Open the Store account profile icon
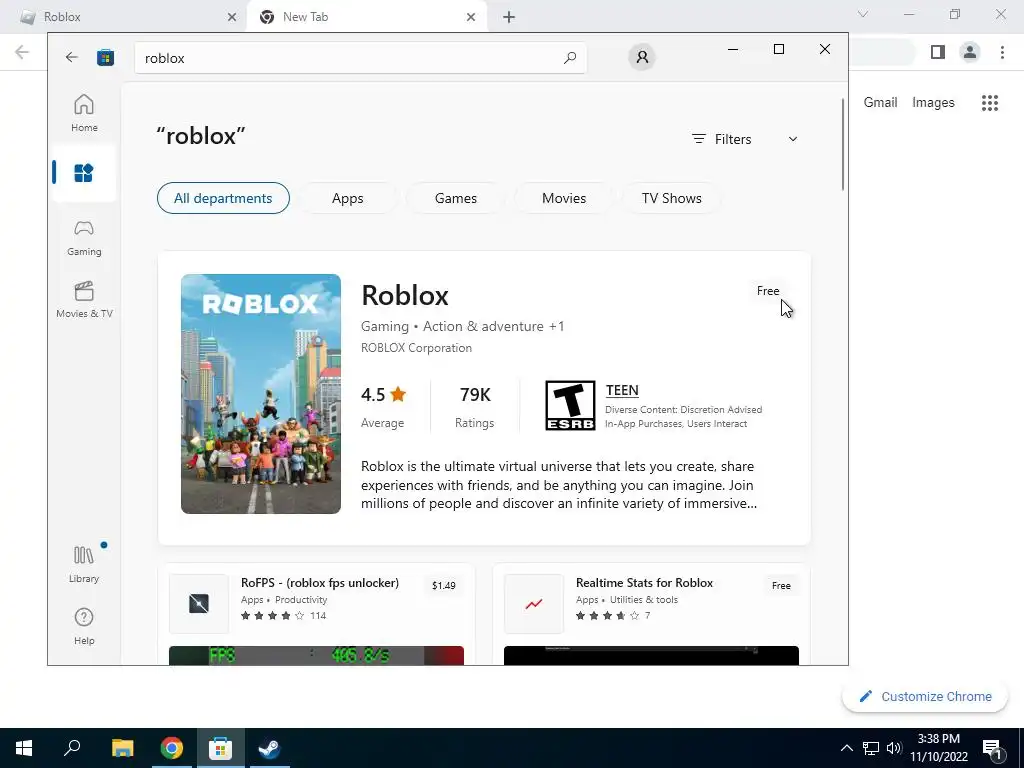1024x768 pixels. pyautogui.click(x=642, y=57)
